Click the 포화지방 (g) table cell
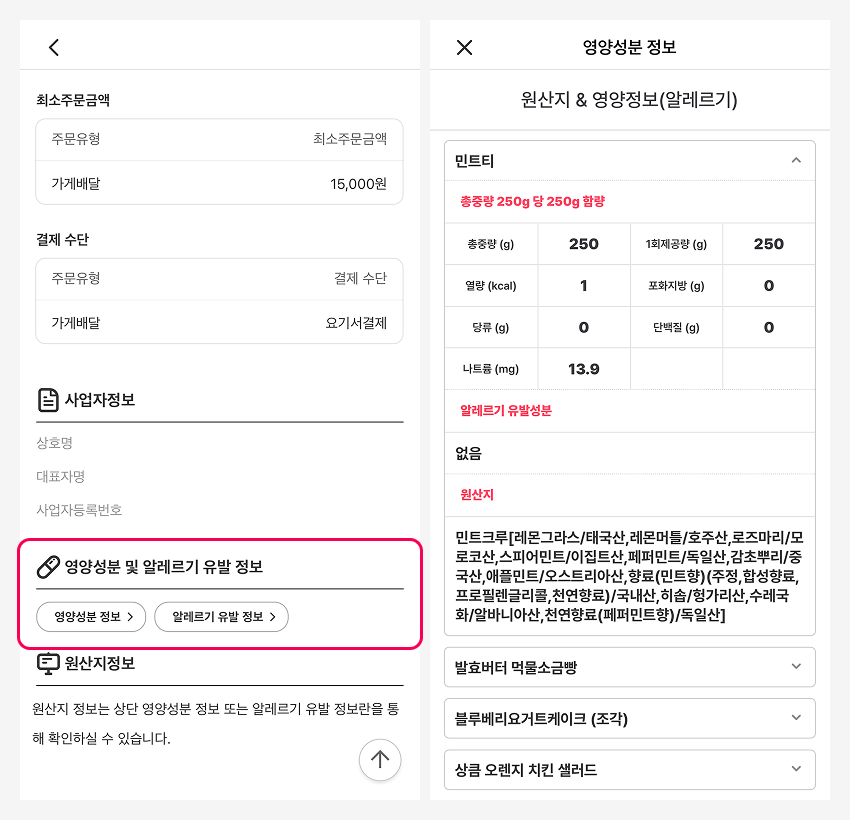The height and width of the screenshot is (820, 850). [x=677, y=286]
